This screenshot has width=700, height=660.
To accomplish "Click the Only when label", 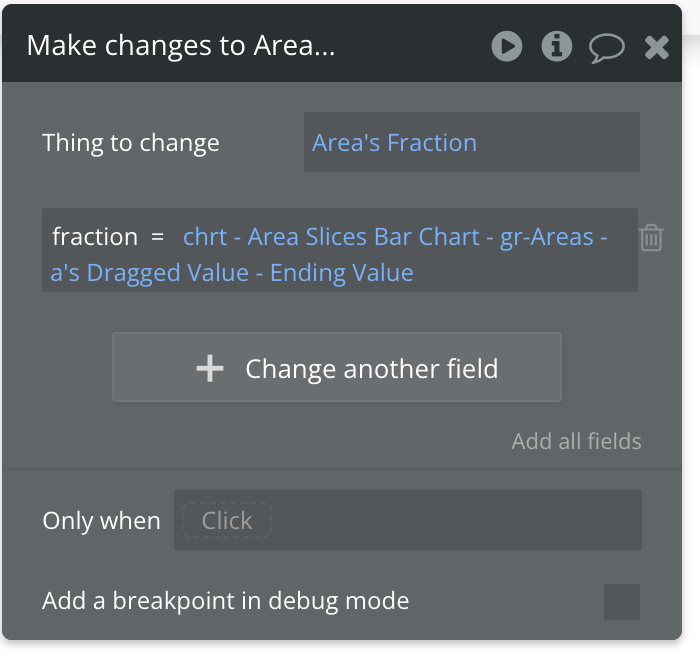I will point(101,521).
